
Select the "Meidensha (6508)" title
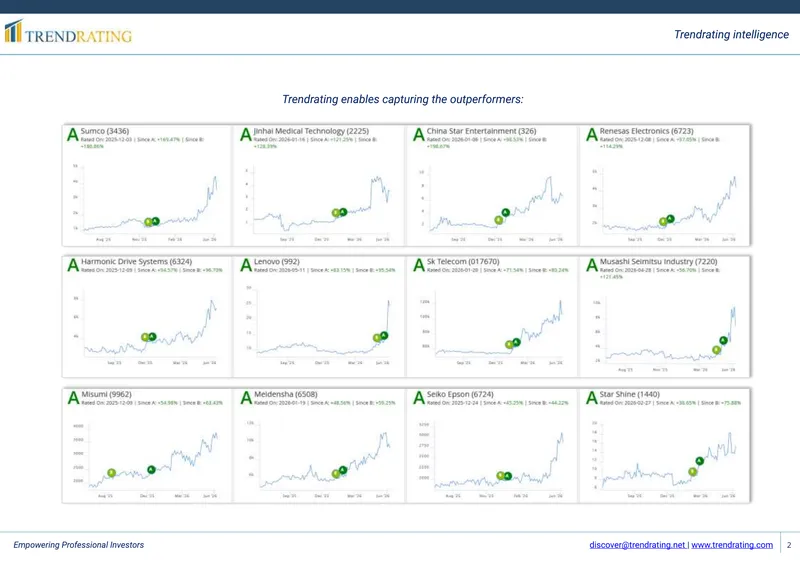286,395
